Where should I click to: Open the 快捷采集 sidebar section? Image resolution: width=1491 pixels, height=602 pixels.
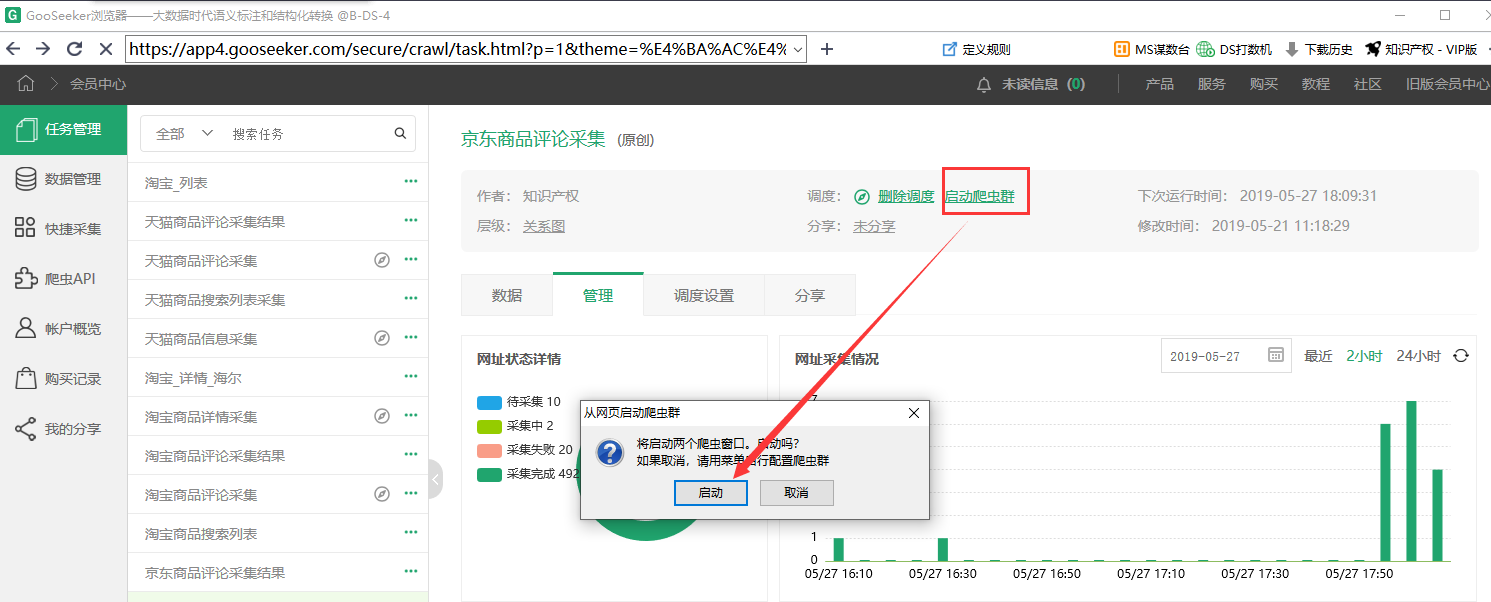click(x=64, y=229)
